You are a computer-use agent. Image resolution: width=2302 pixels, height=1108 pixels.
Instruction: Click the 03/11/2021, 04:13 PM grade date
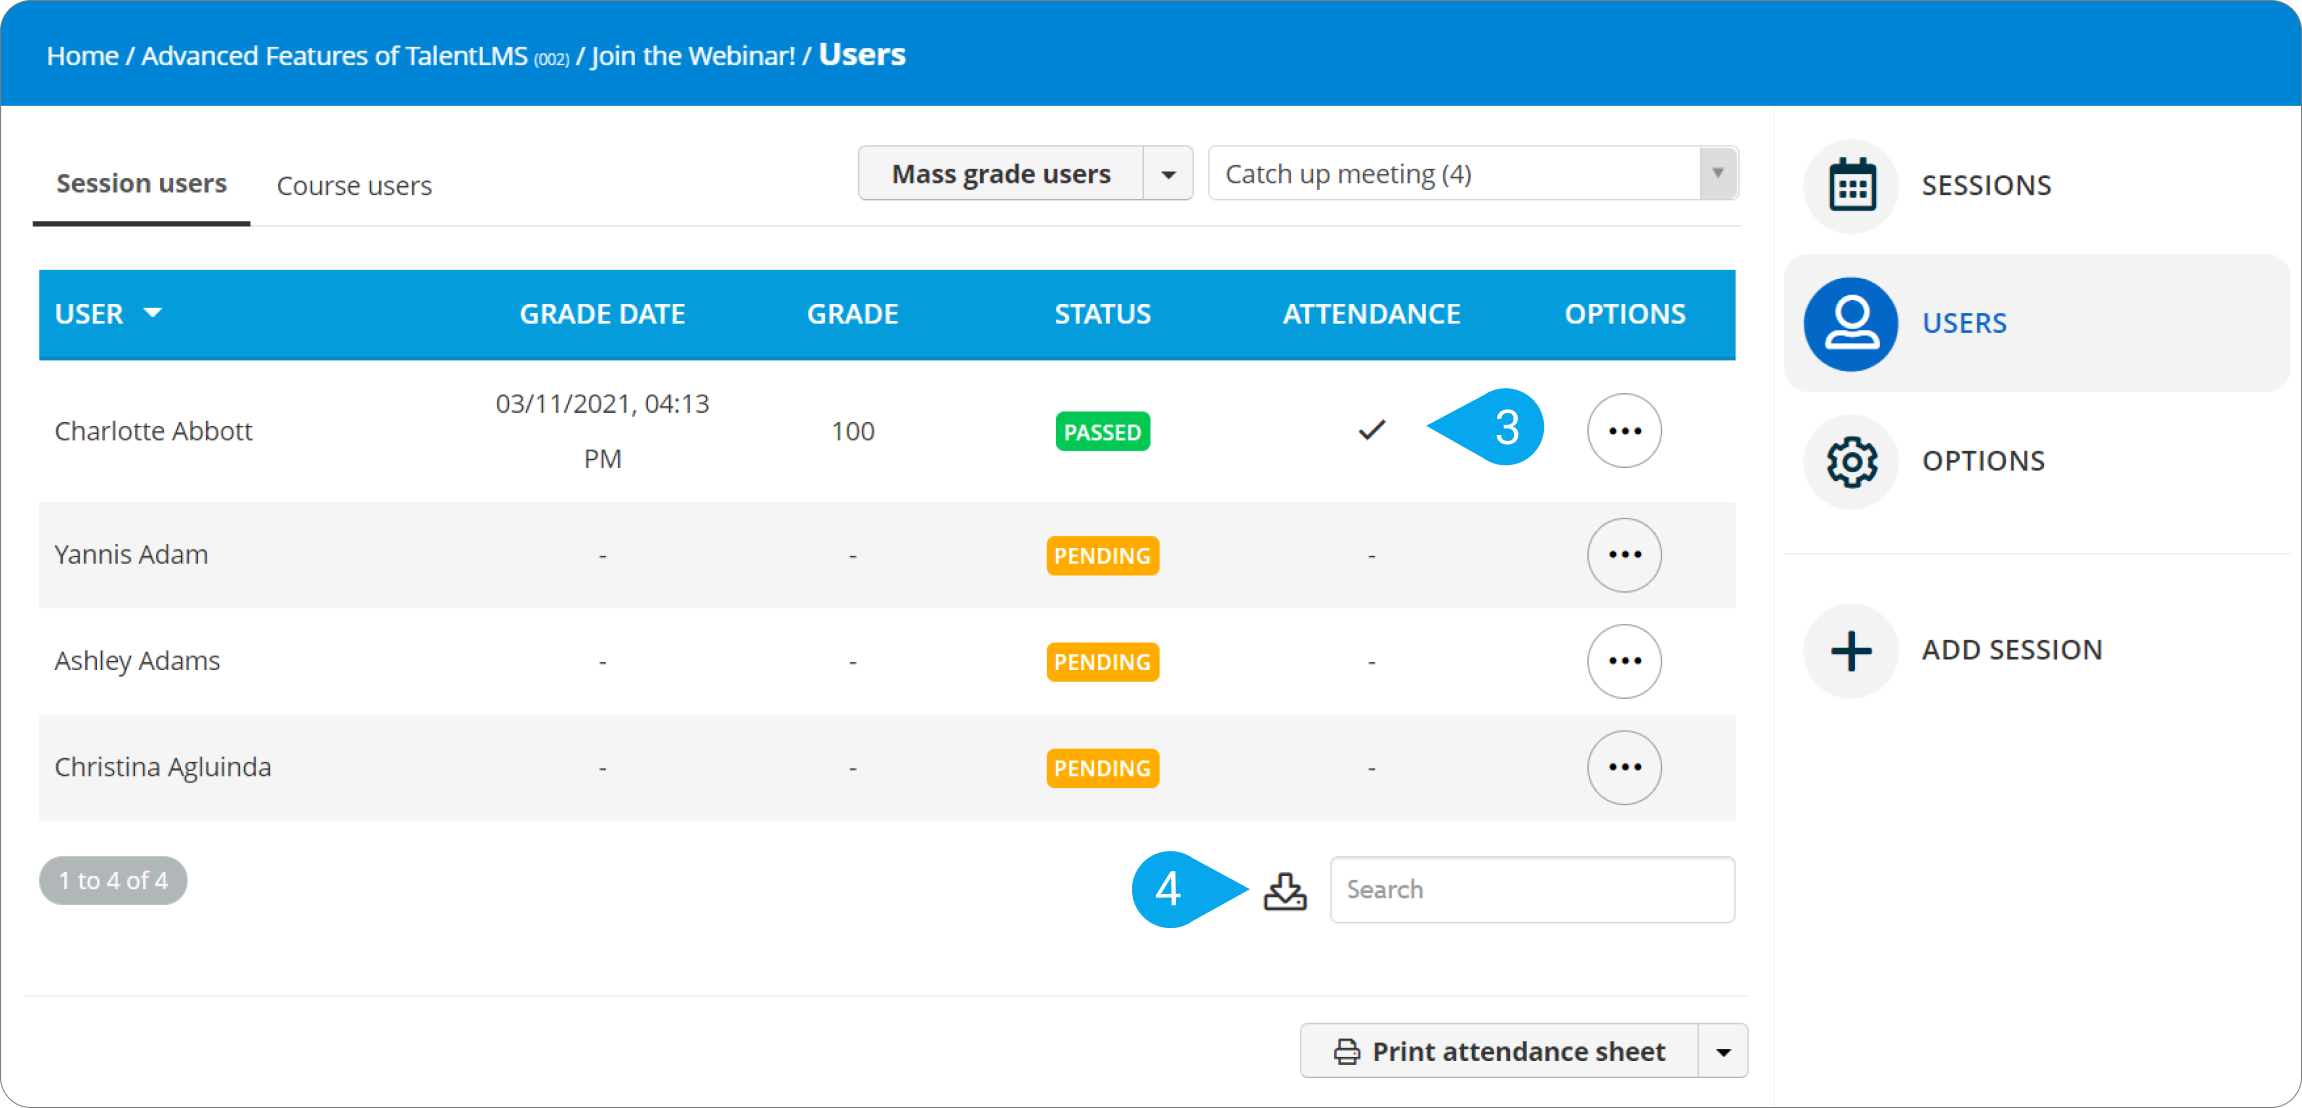[x=602, y=431]
